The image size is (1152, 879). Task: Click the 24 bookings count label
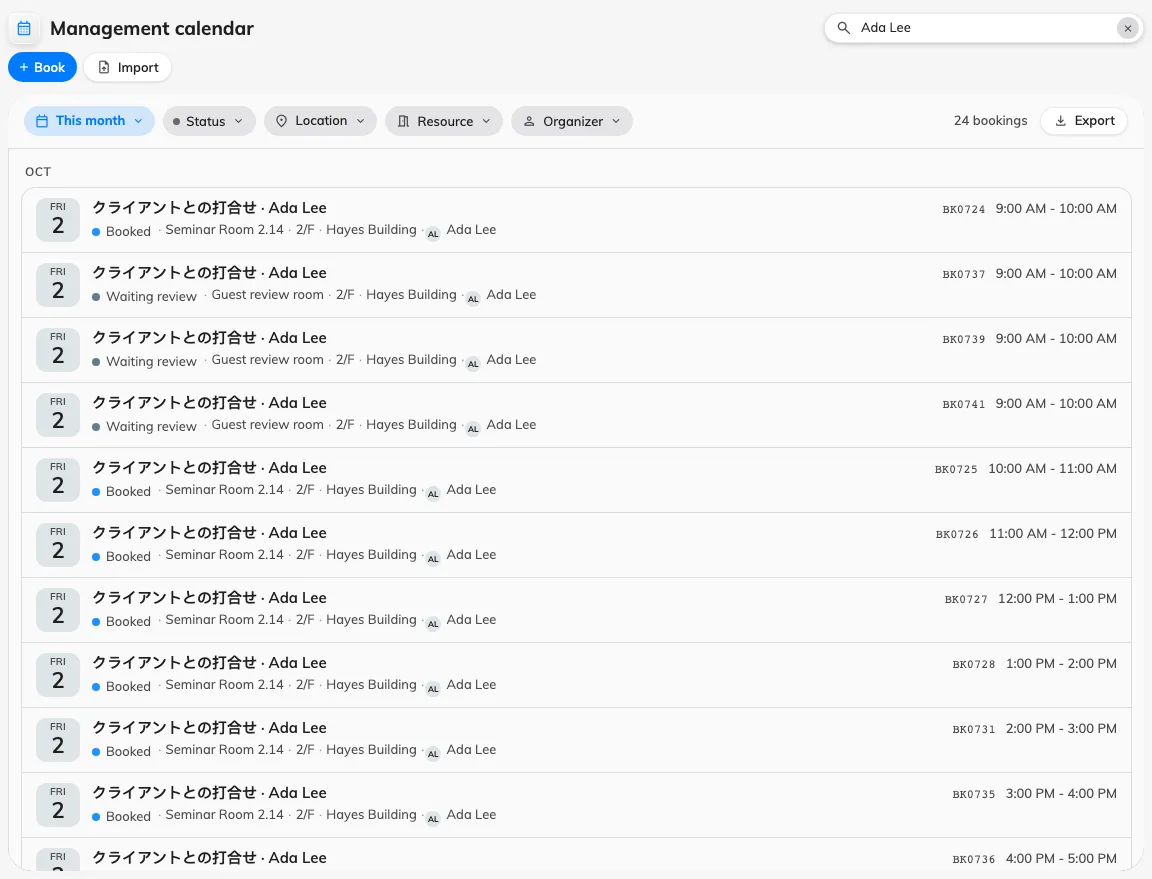[990, 121]
